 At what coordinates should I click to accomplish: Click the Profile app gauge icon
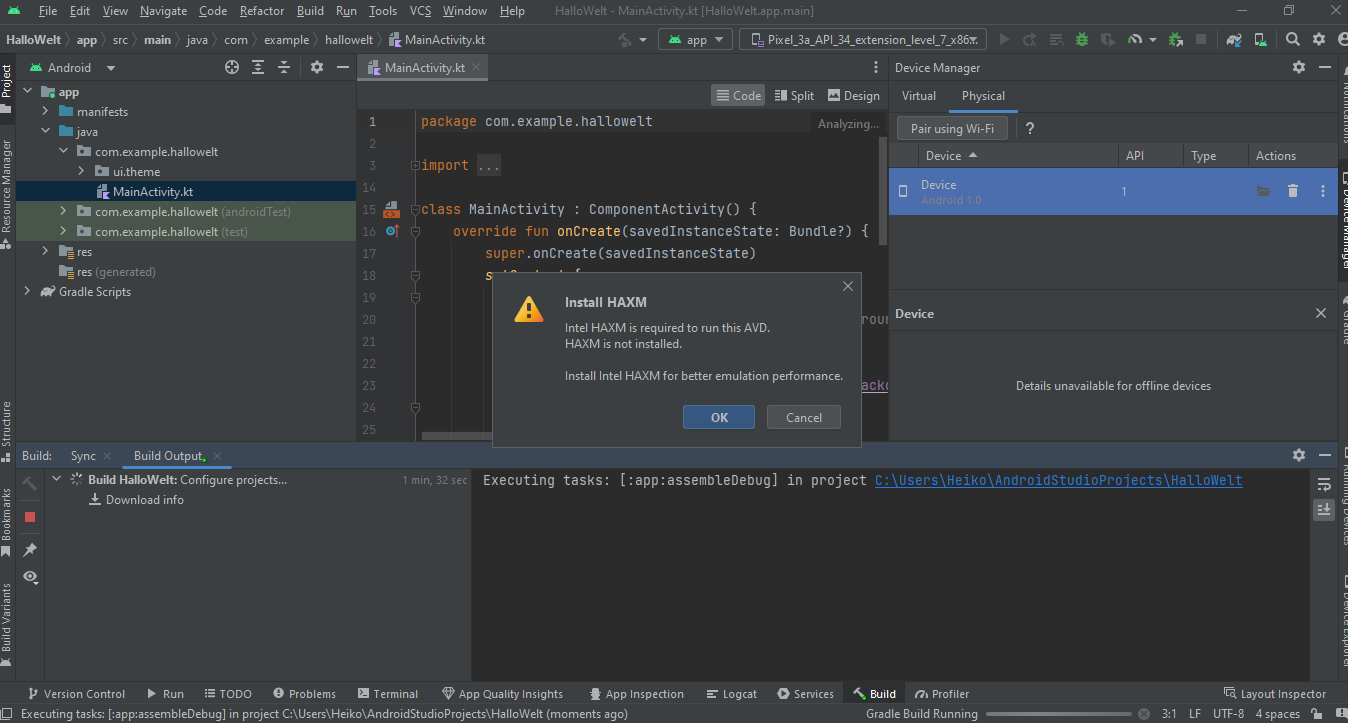point(1135,40)
